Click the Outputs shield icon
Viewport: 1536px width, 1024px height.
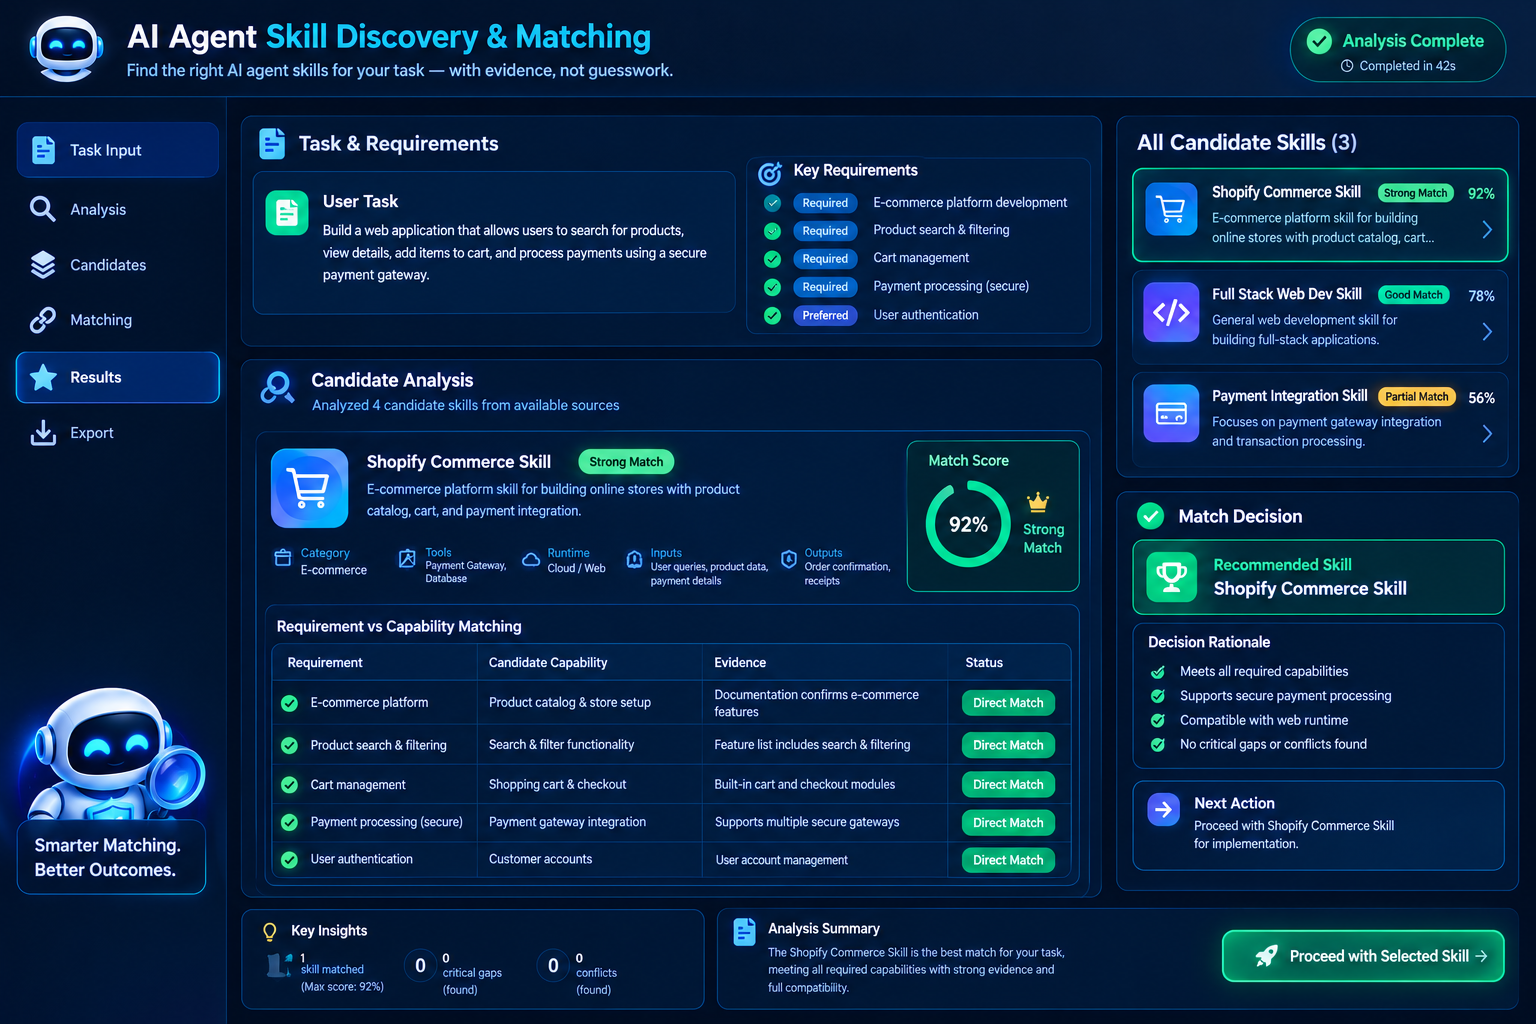pos(789,559)
